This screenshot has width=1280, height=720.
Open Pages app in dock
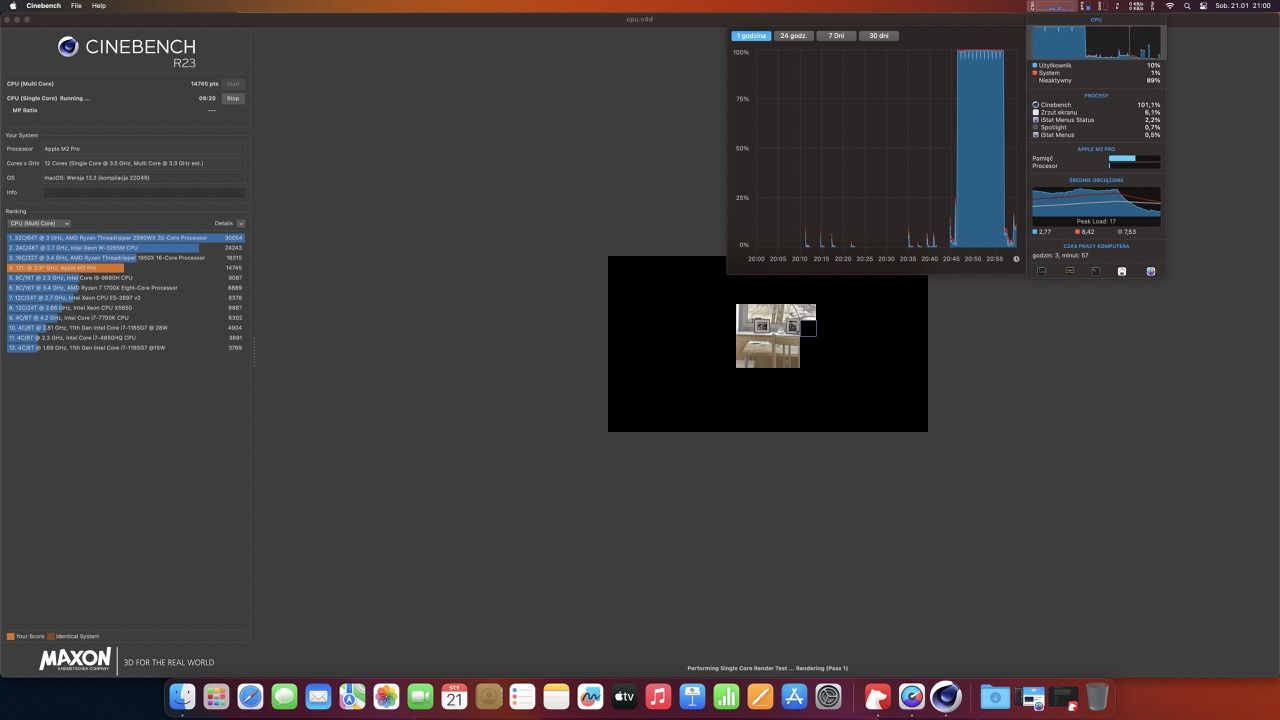pos(761,696)
